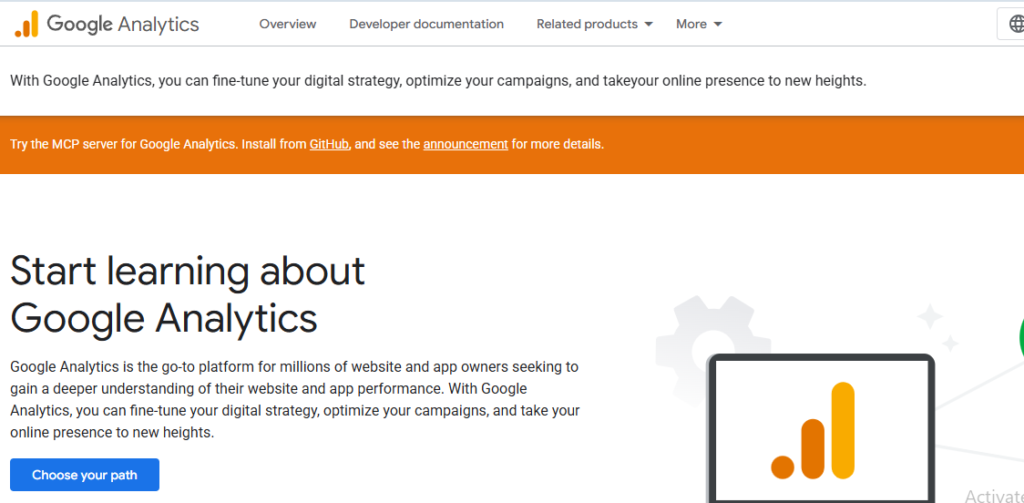Expand the Related products dropdown

pos(594,24)
